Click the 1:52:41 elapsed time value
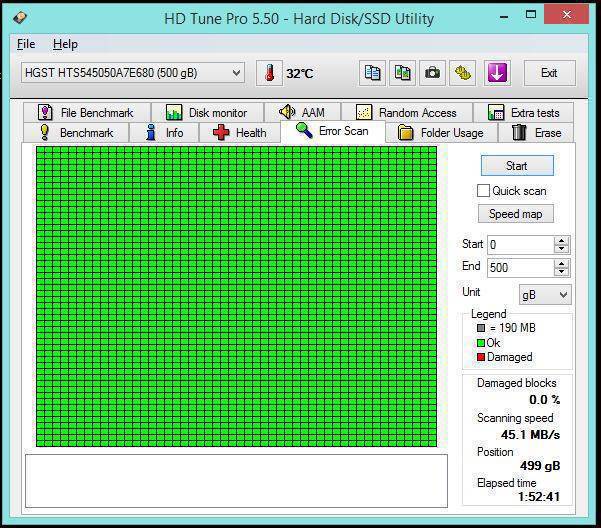 (539, 497)
